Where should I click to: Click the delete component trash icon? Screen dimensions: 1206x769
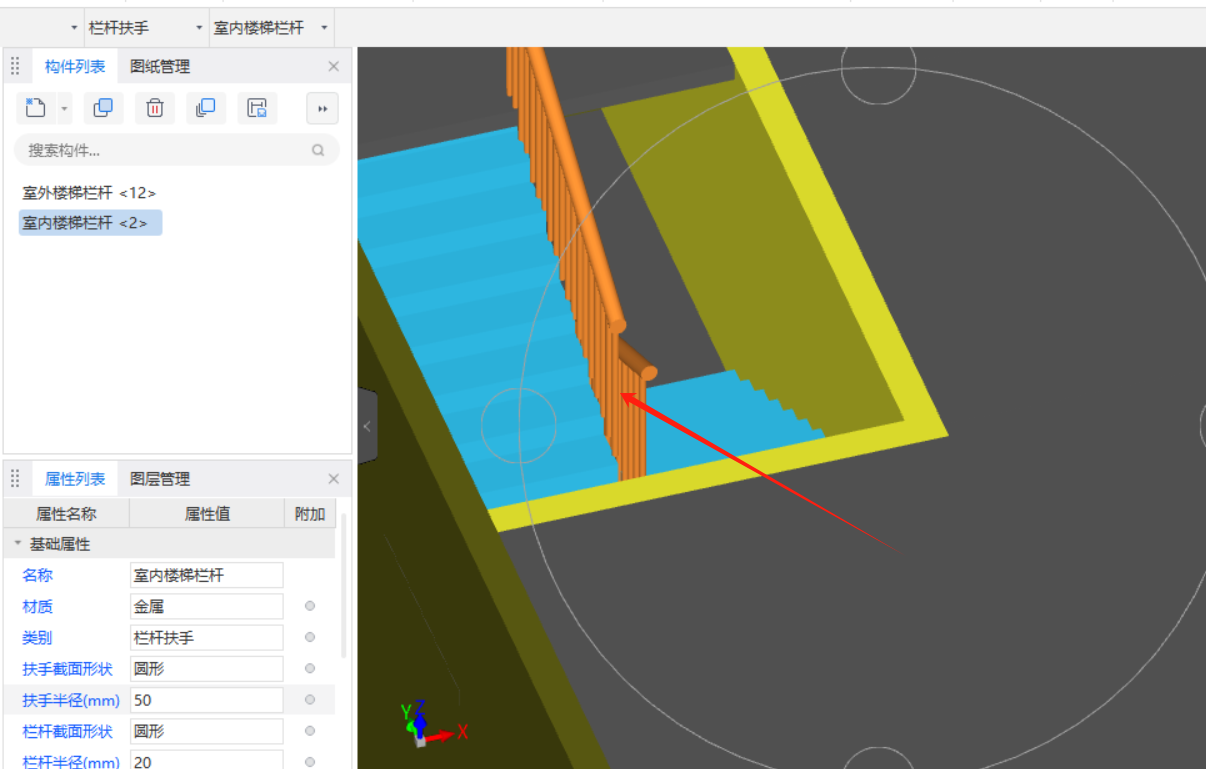155,108
